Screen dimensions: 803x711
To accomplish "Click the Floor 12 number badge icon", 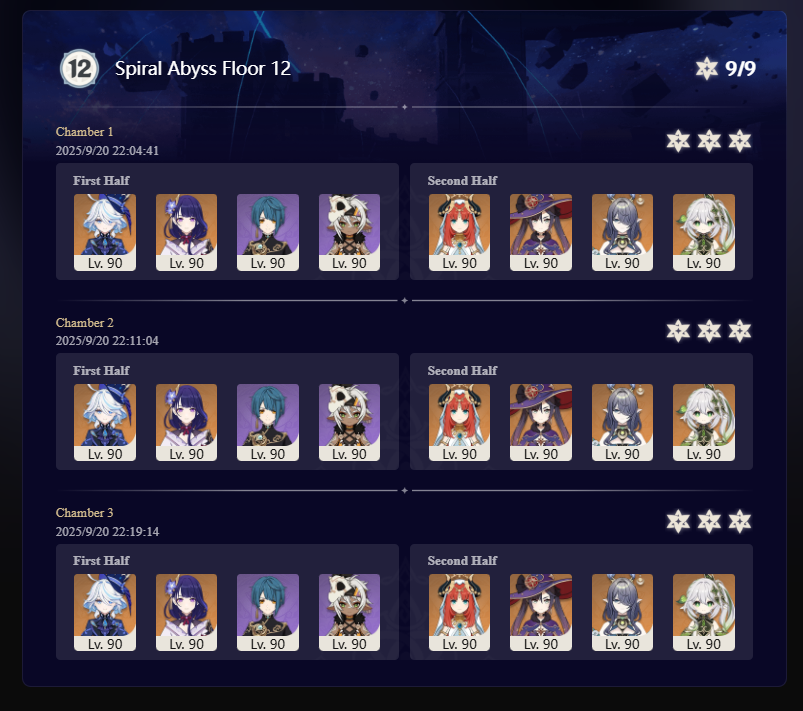I will (79, 68).
